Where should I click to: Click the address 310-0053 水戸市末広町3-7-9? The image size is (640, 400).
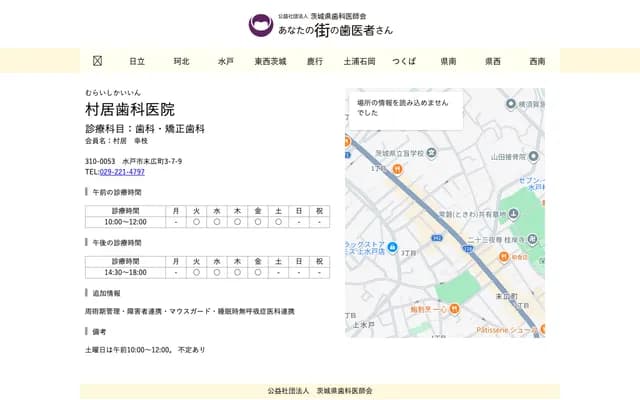[x=133, y=161]
